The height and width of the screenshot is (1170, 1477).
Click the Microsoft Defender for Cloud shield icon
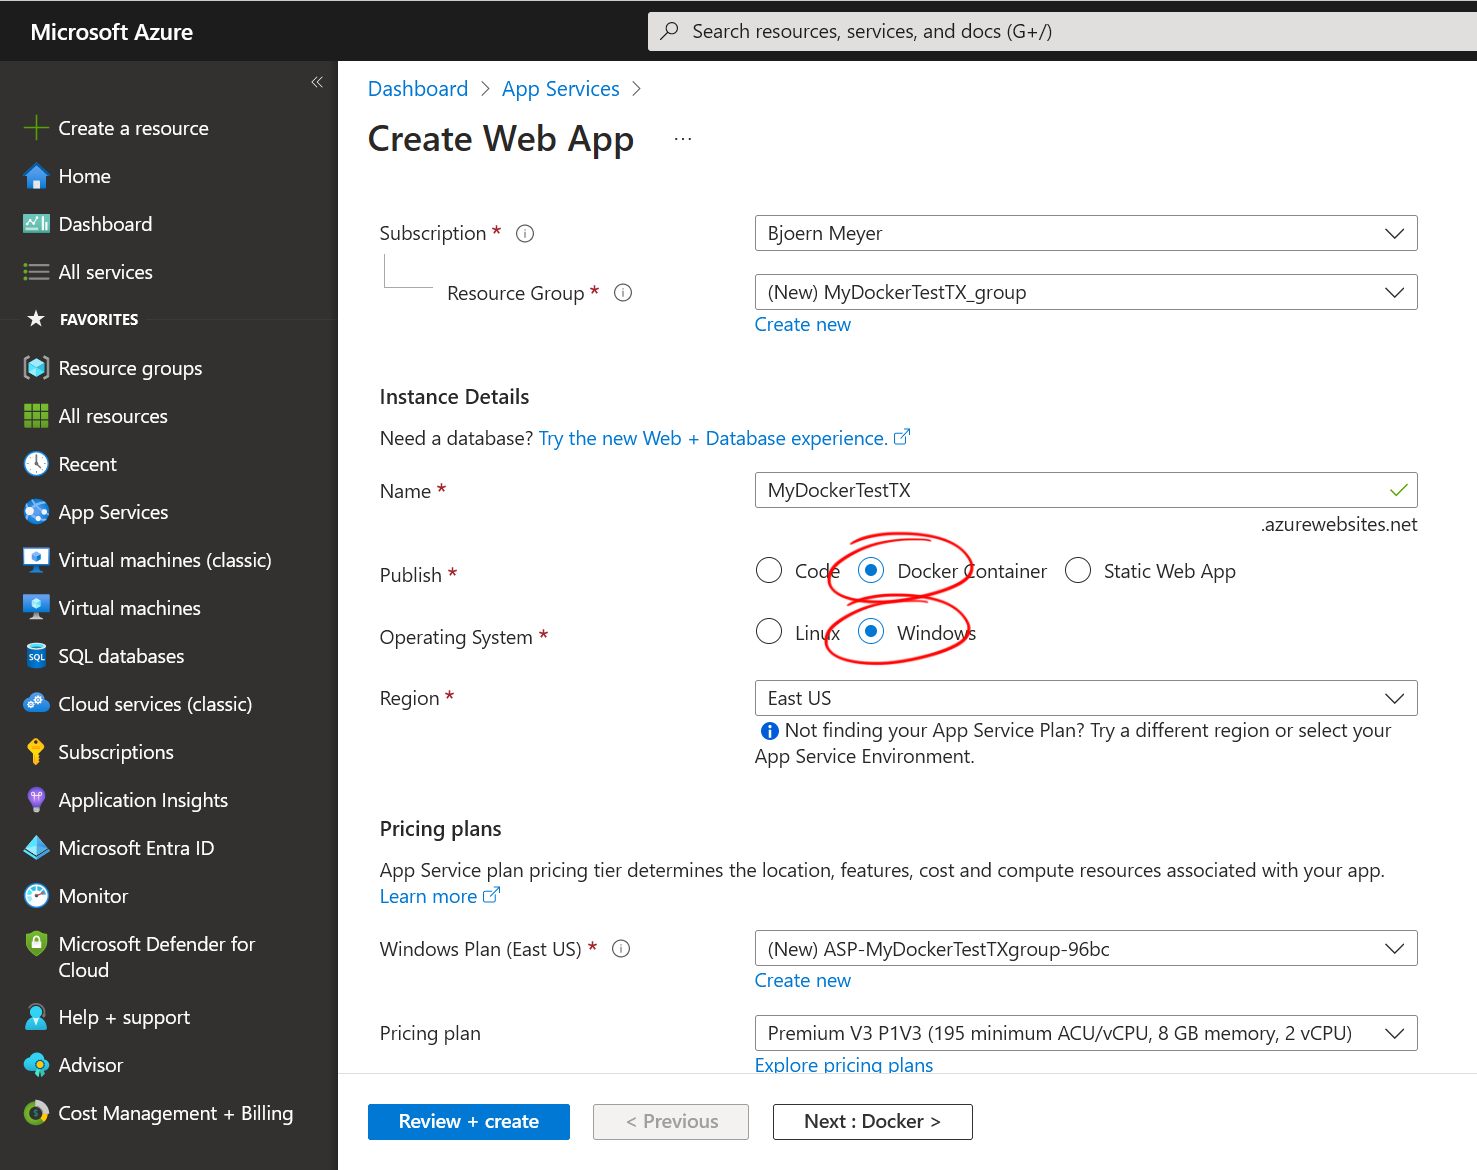coord(36,943)
